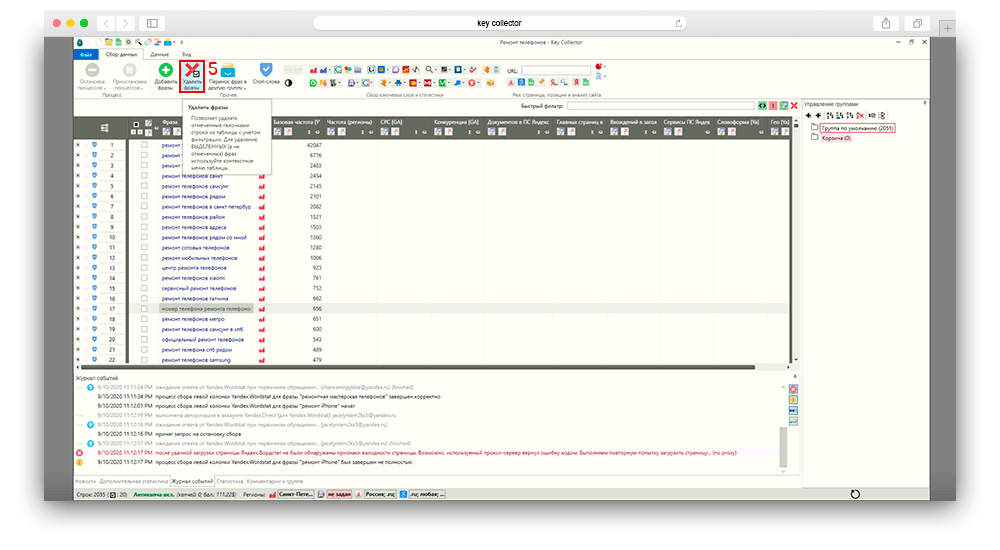Viewport: 1000px width, 550px height.
Task: Expand row 21 with its plus icon
Action: pos(78,349)
